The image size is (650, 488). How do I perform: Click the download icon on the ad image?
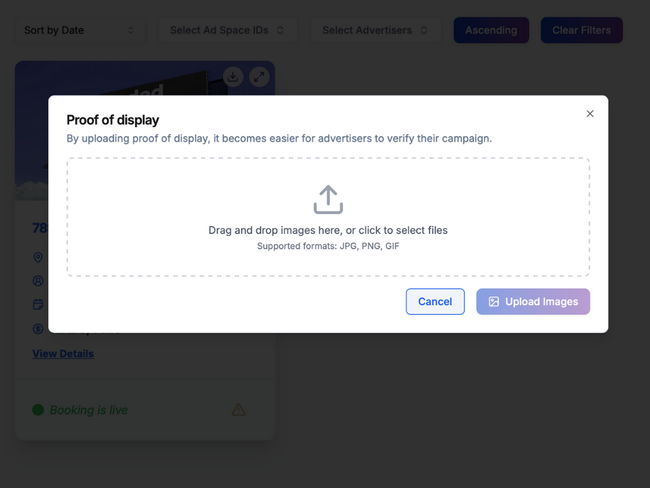pos(233,76)
